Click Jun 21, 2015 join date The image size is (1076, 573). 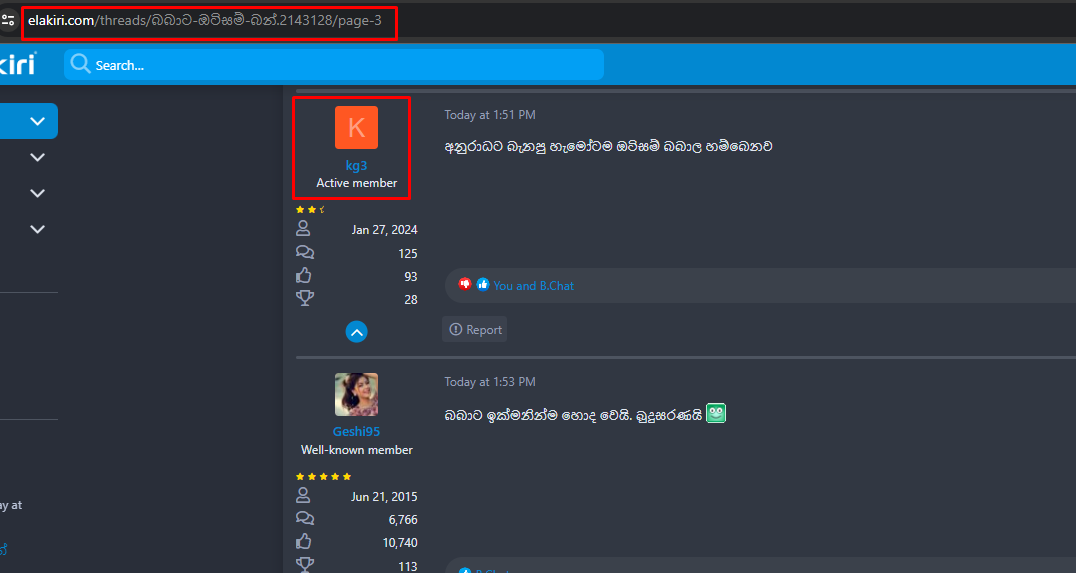pos(384,497)
